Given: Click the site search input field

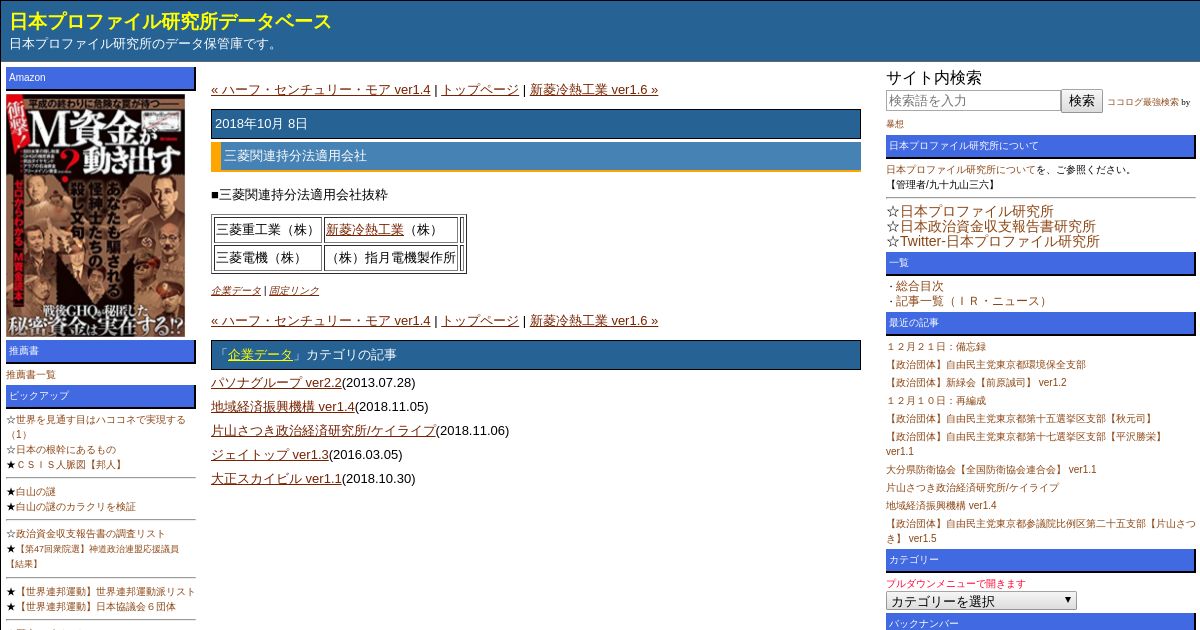Looking at the screenshot, I should tap(973, 100).
